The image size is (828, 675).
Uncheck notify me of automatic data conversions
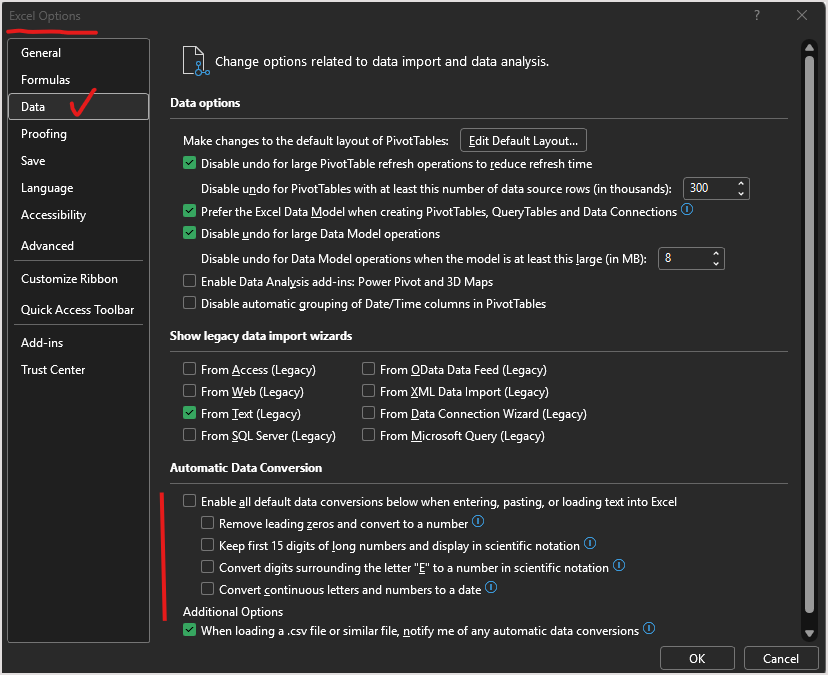tap(190, 630)
